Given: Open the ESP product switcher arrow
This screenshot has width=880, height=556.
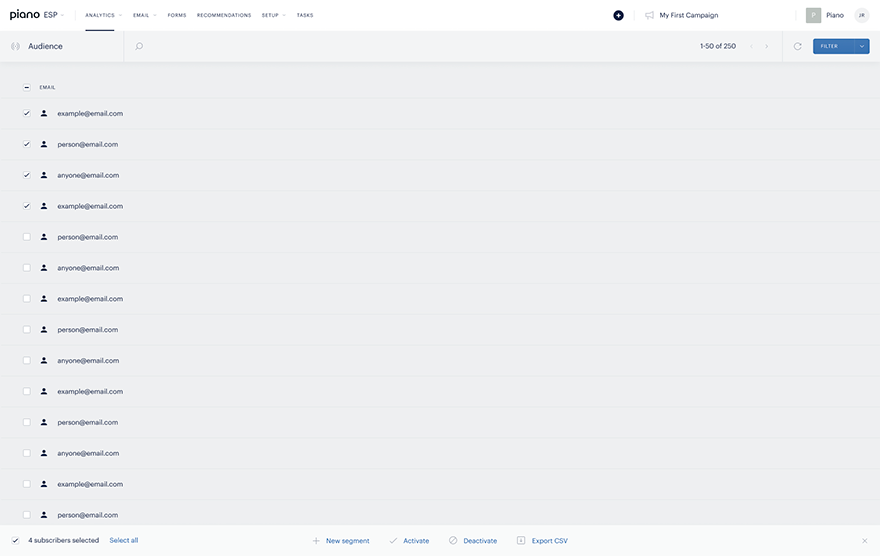Looking at the screenshot, I should (x=62, y=15).
